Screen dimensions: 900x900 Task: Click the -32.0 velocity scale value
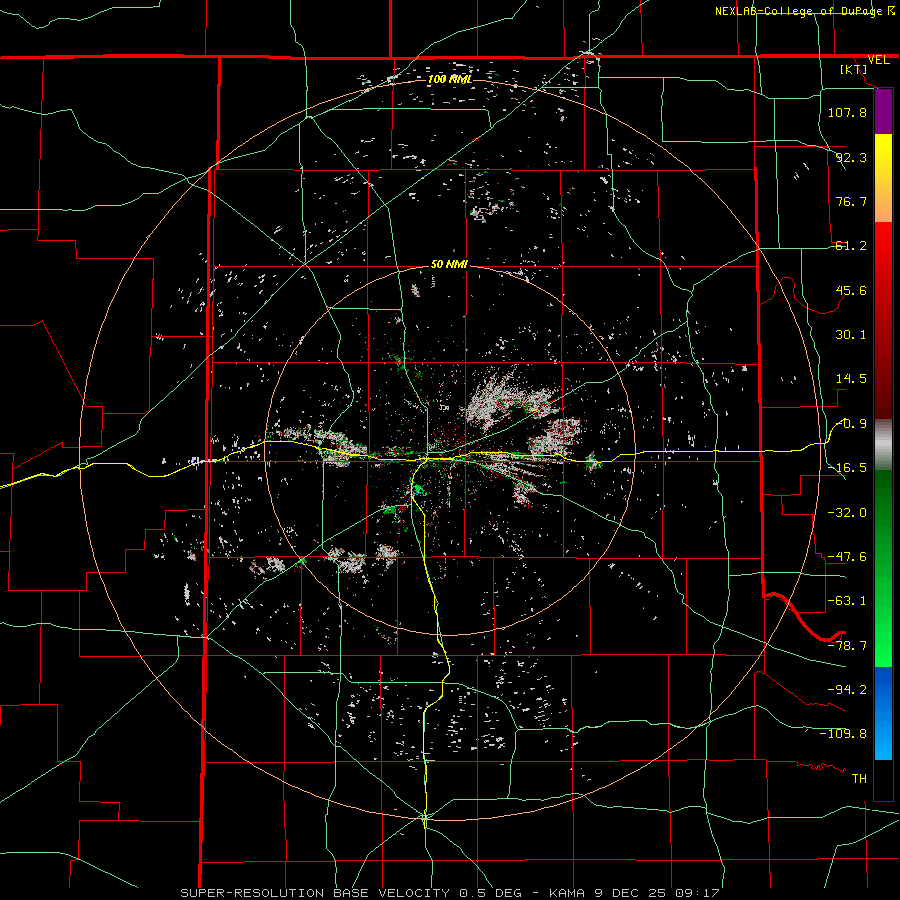[847, 512]
